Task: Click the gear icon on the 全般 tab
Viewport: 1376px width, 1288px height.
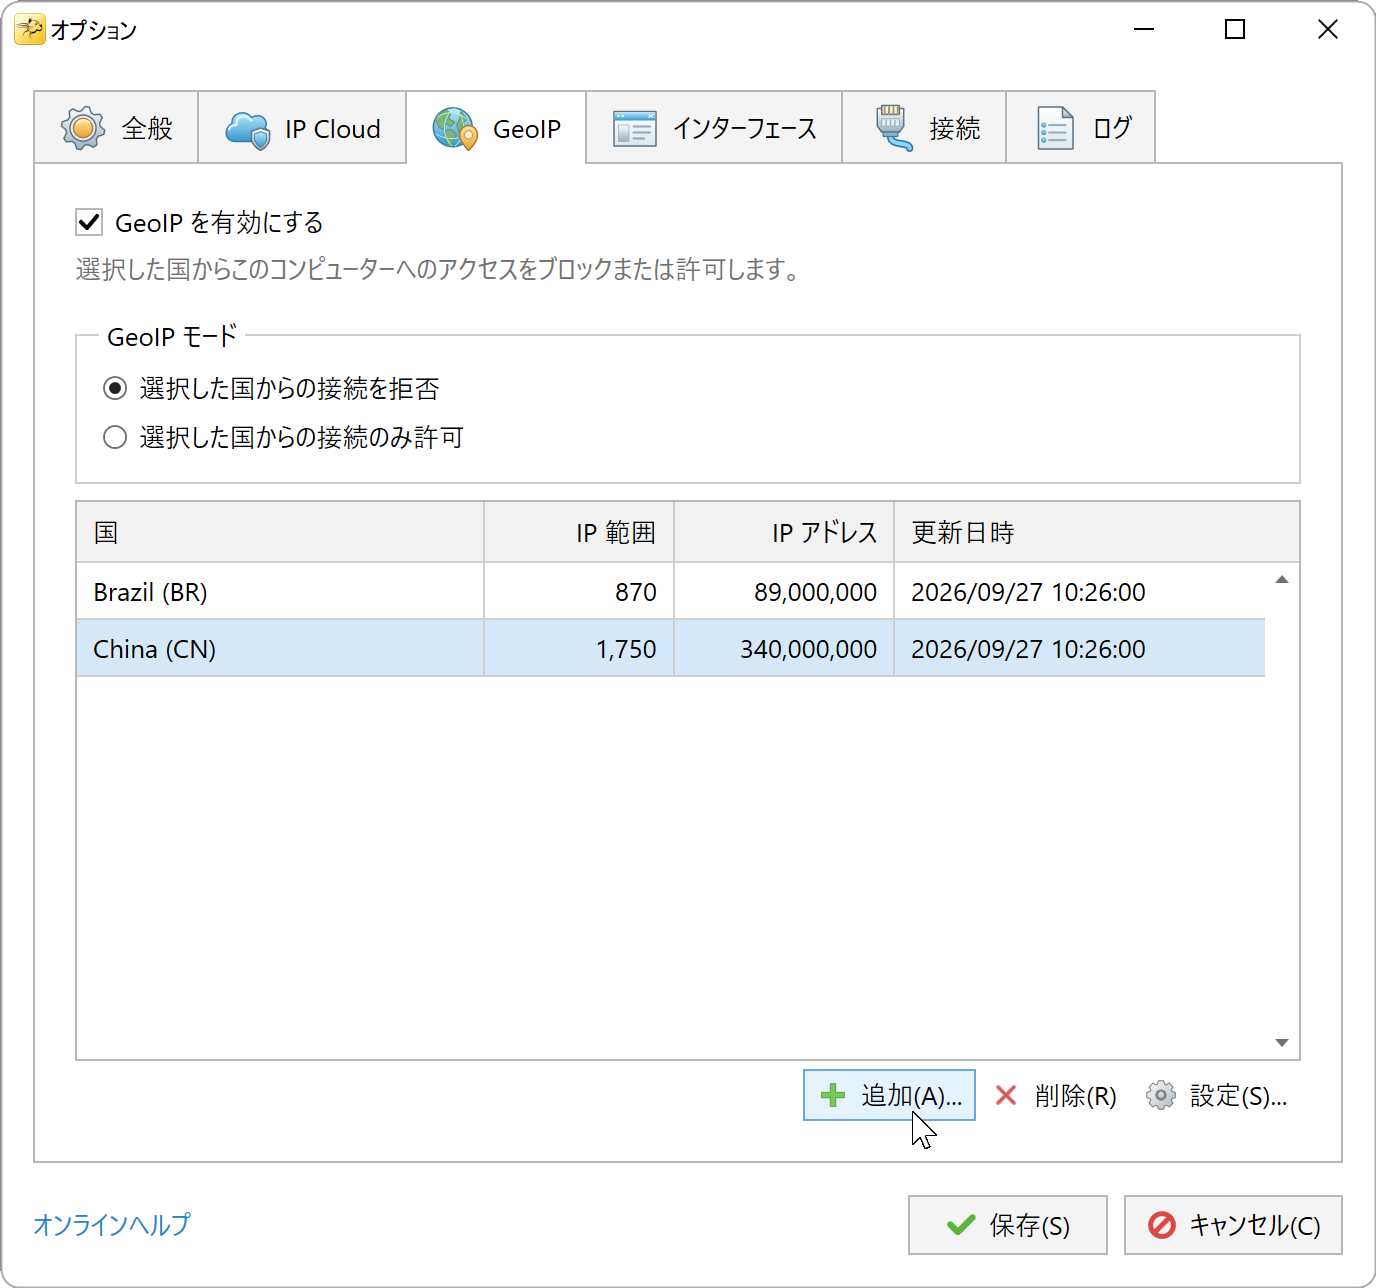Action: 83,128
